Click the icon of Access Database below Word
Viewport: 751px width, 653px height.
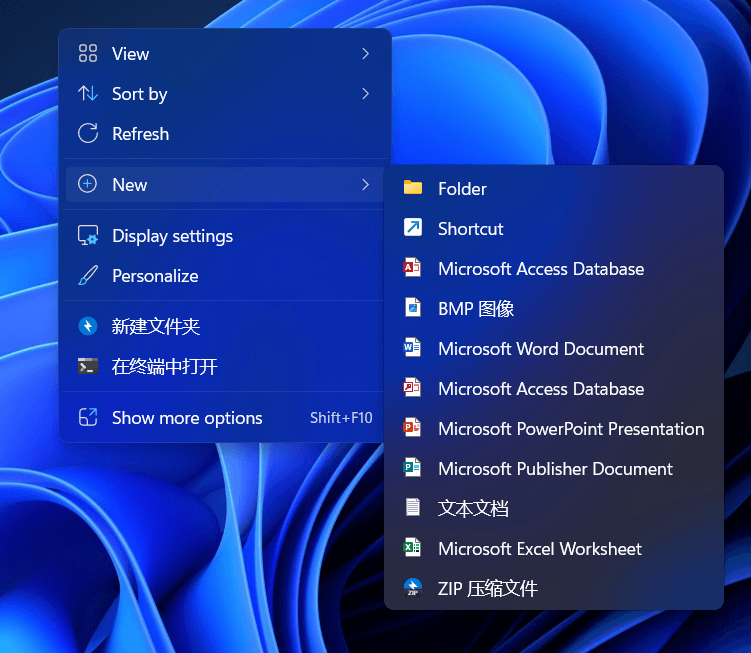(x=412, y=387)
